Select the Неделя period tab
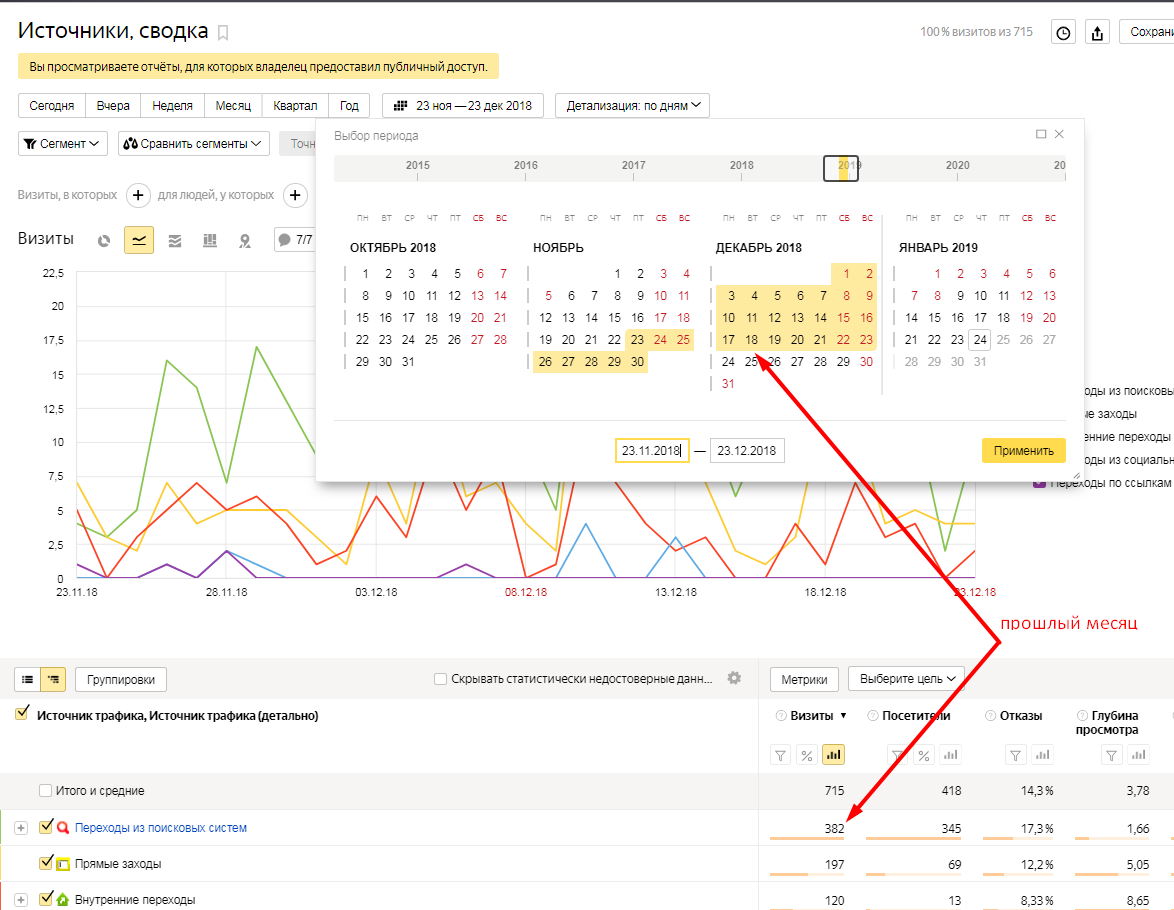1174x910 pixels. [172, 106]
